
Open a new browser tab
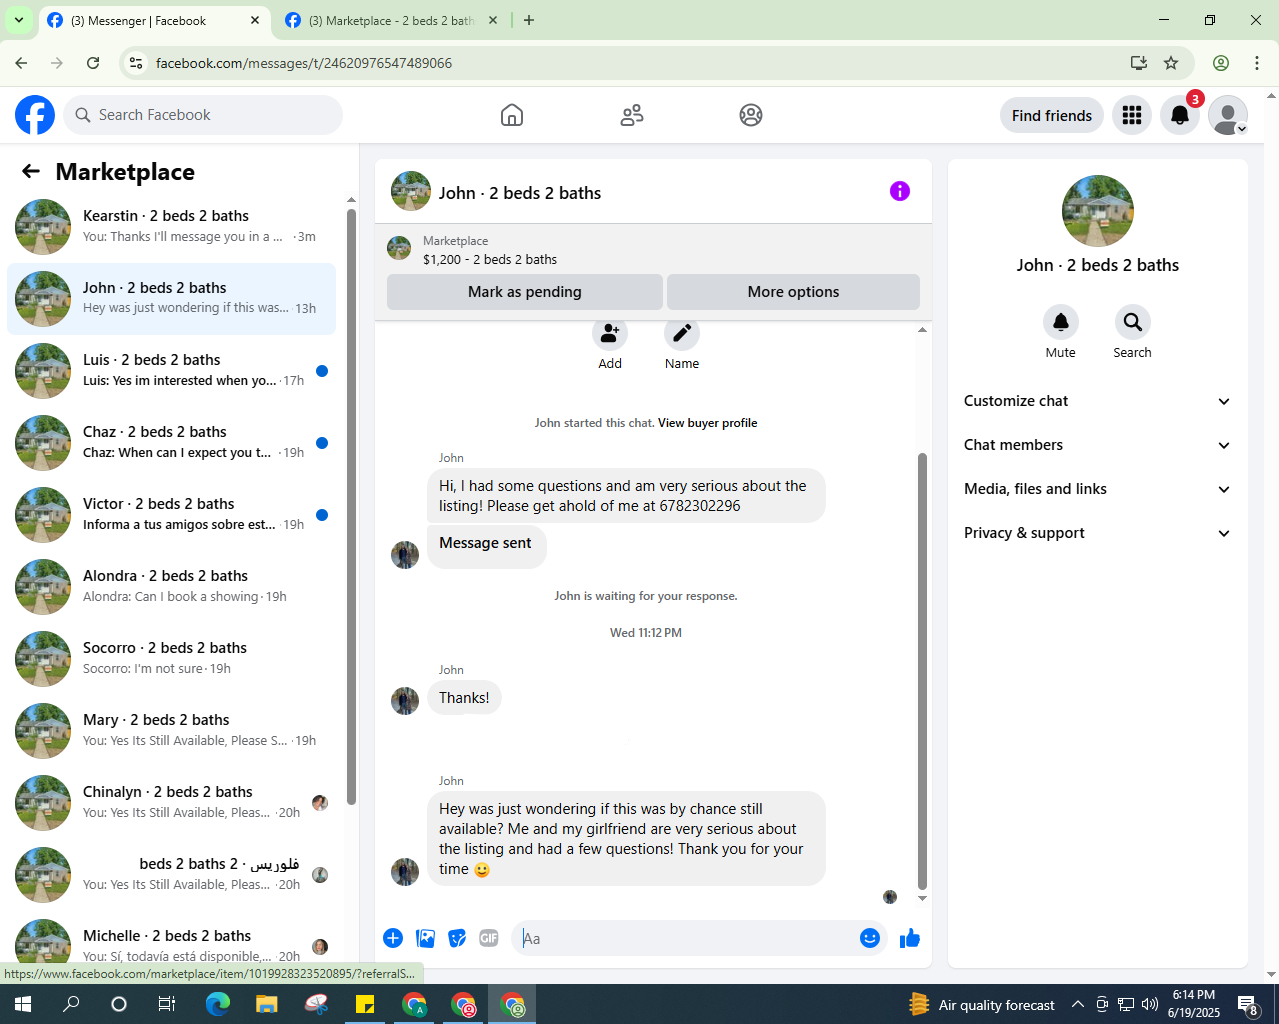click(x=529, y=20)
